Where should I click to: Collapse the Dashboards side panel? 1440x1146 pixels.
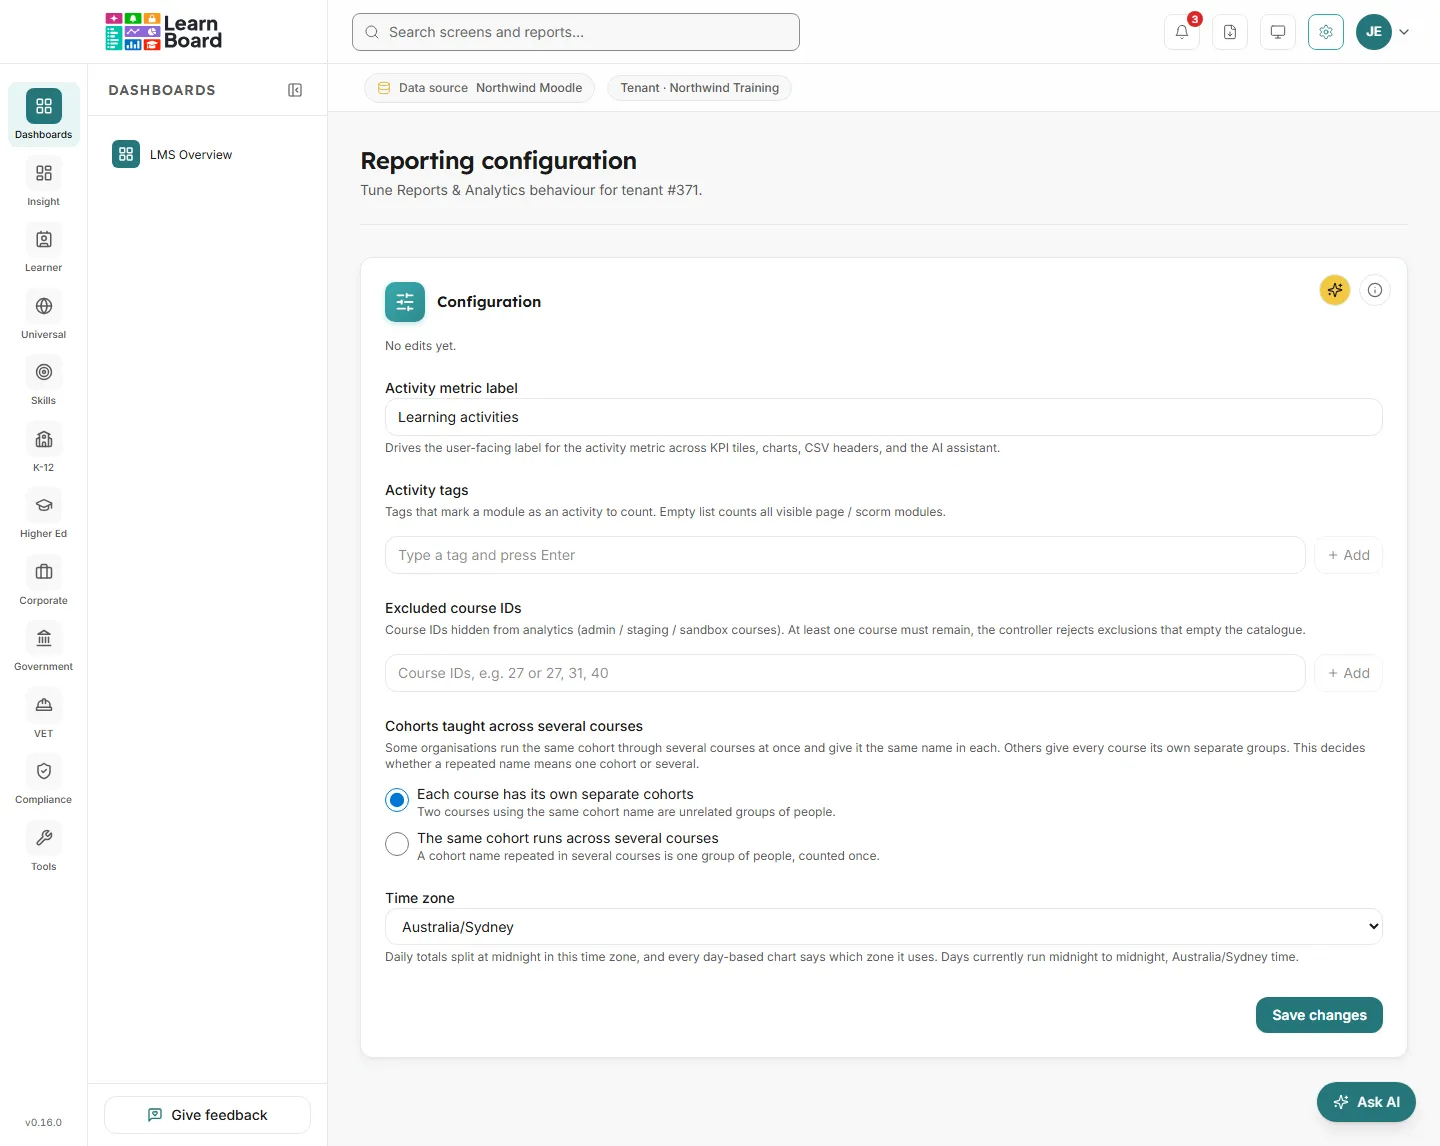(x=295, y=90)
